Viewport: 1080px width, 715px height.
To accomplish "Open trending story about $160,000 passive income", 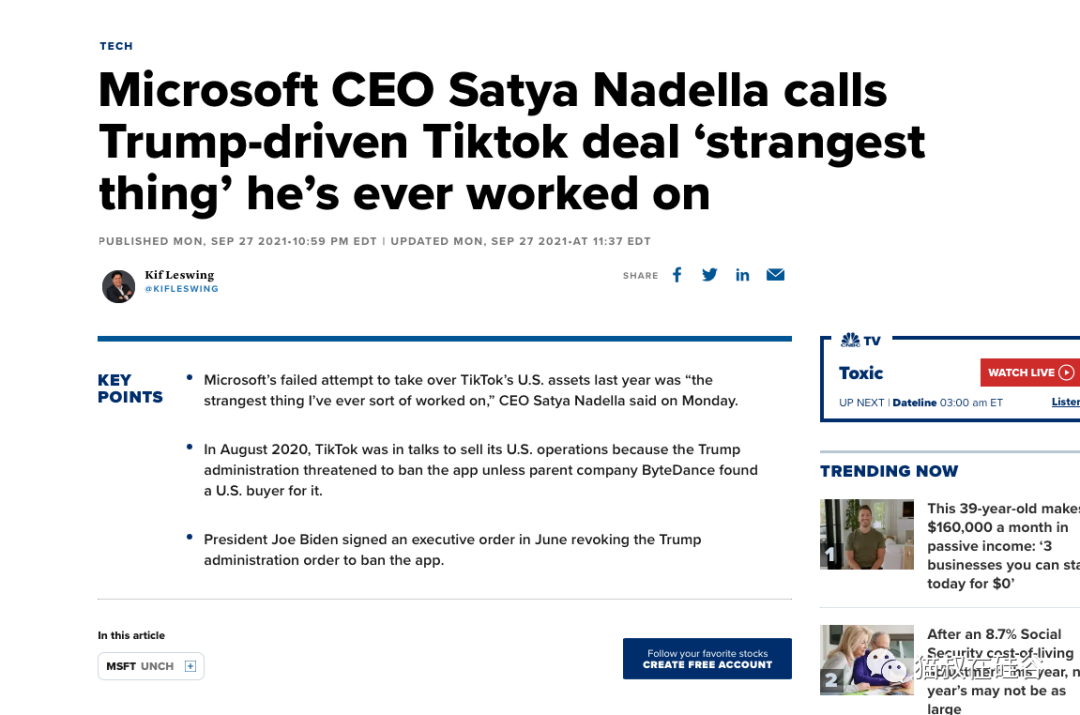I will (x=1002, y=545).
